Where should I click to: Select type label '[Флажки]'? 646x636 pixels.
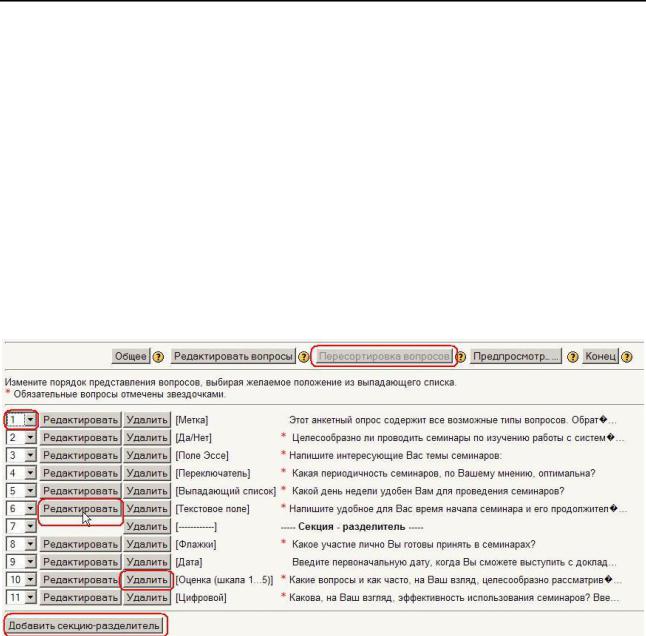[x=196, y=545]
